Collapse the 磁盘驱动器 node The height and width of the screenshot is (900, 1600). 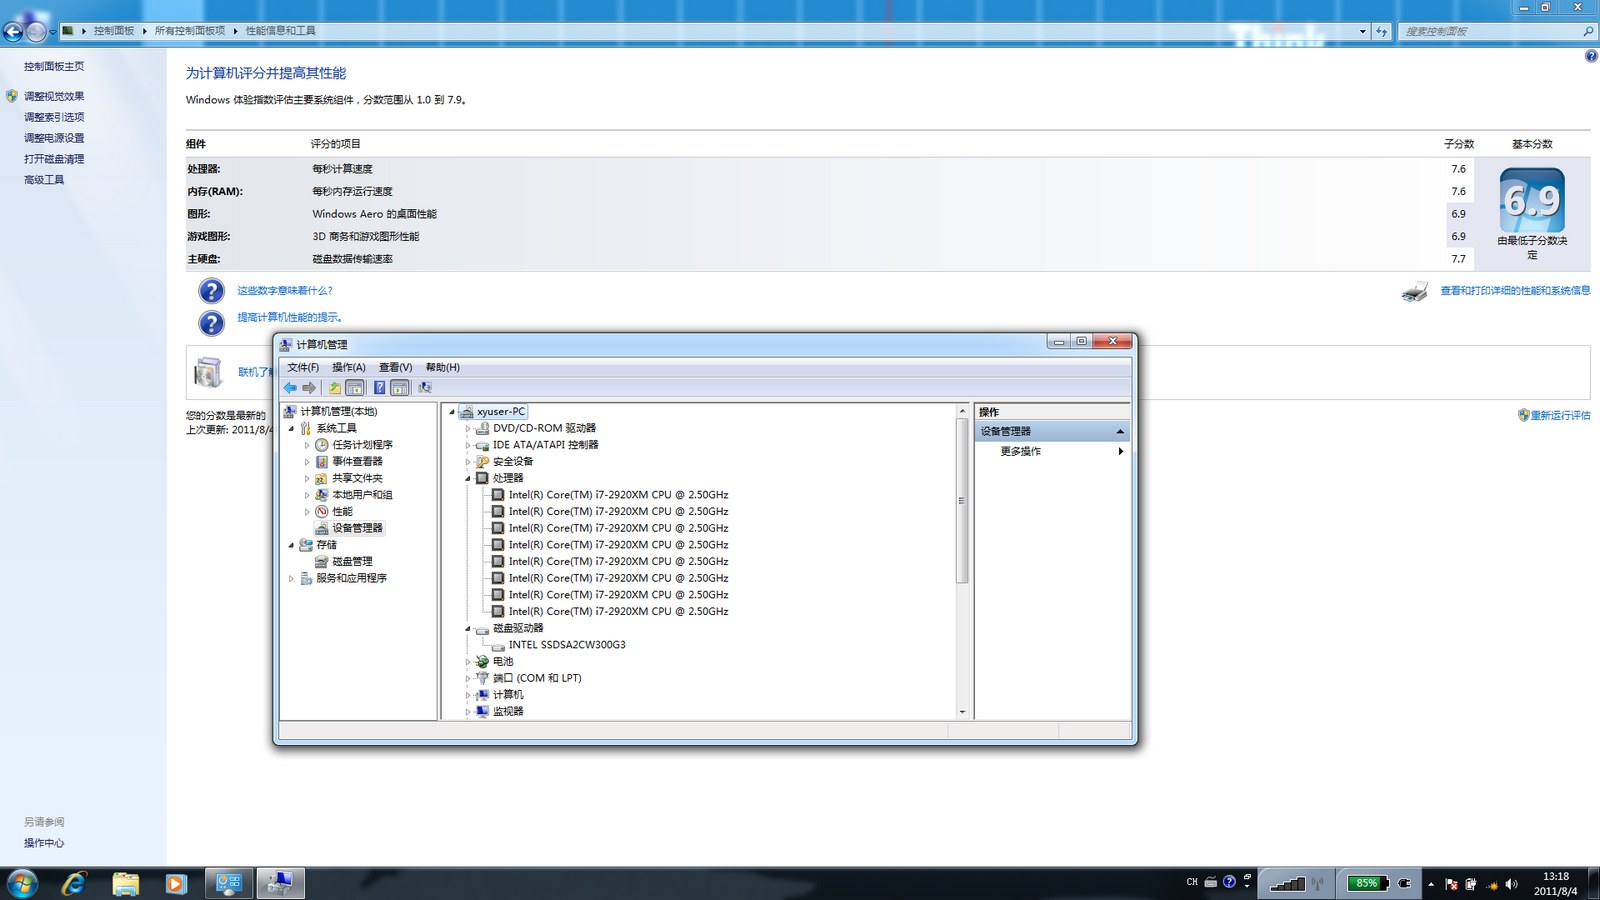coord(468,629)
